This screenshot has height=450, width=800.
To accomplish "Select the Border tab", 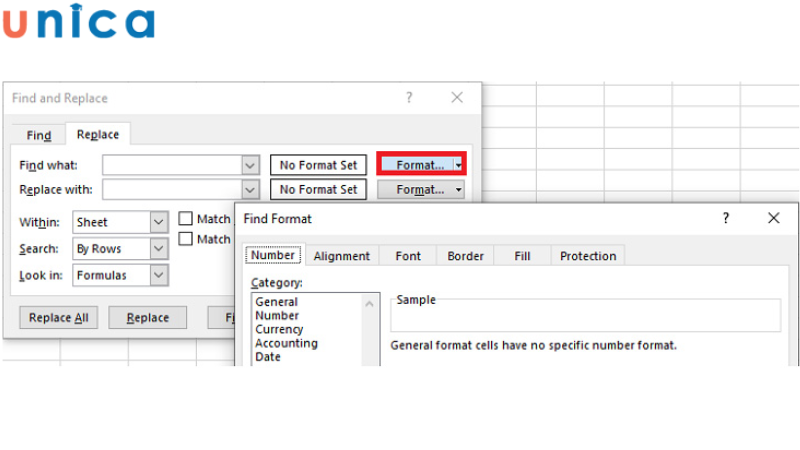I will pyautogui.click(x=465, y=256).
